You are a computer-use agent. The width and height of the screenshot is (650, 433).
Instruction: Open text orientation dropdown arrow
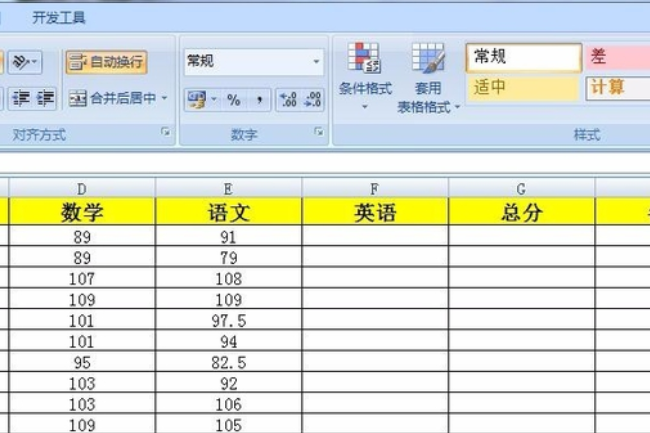point(36,62)
